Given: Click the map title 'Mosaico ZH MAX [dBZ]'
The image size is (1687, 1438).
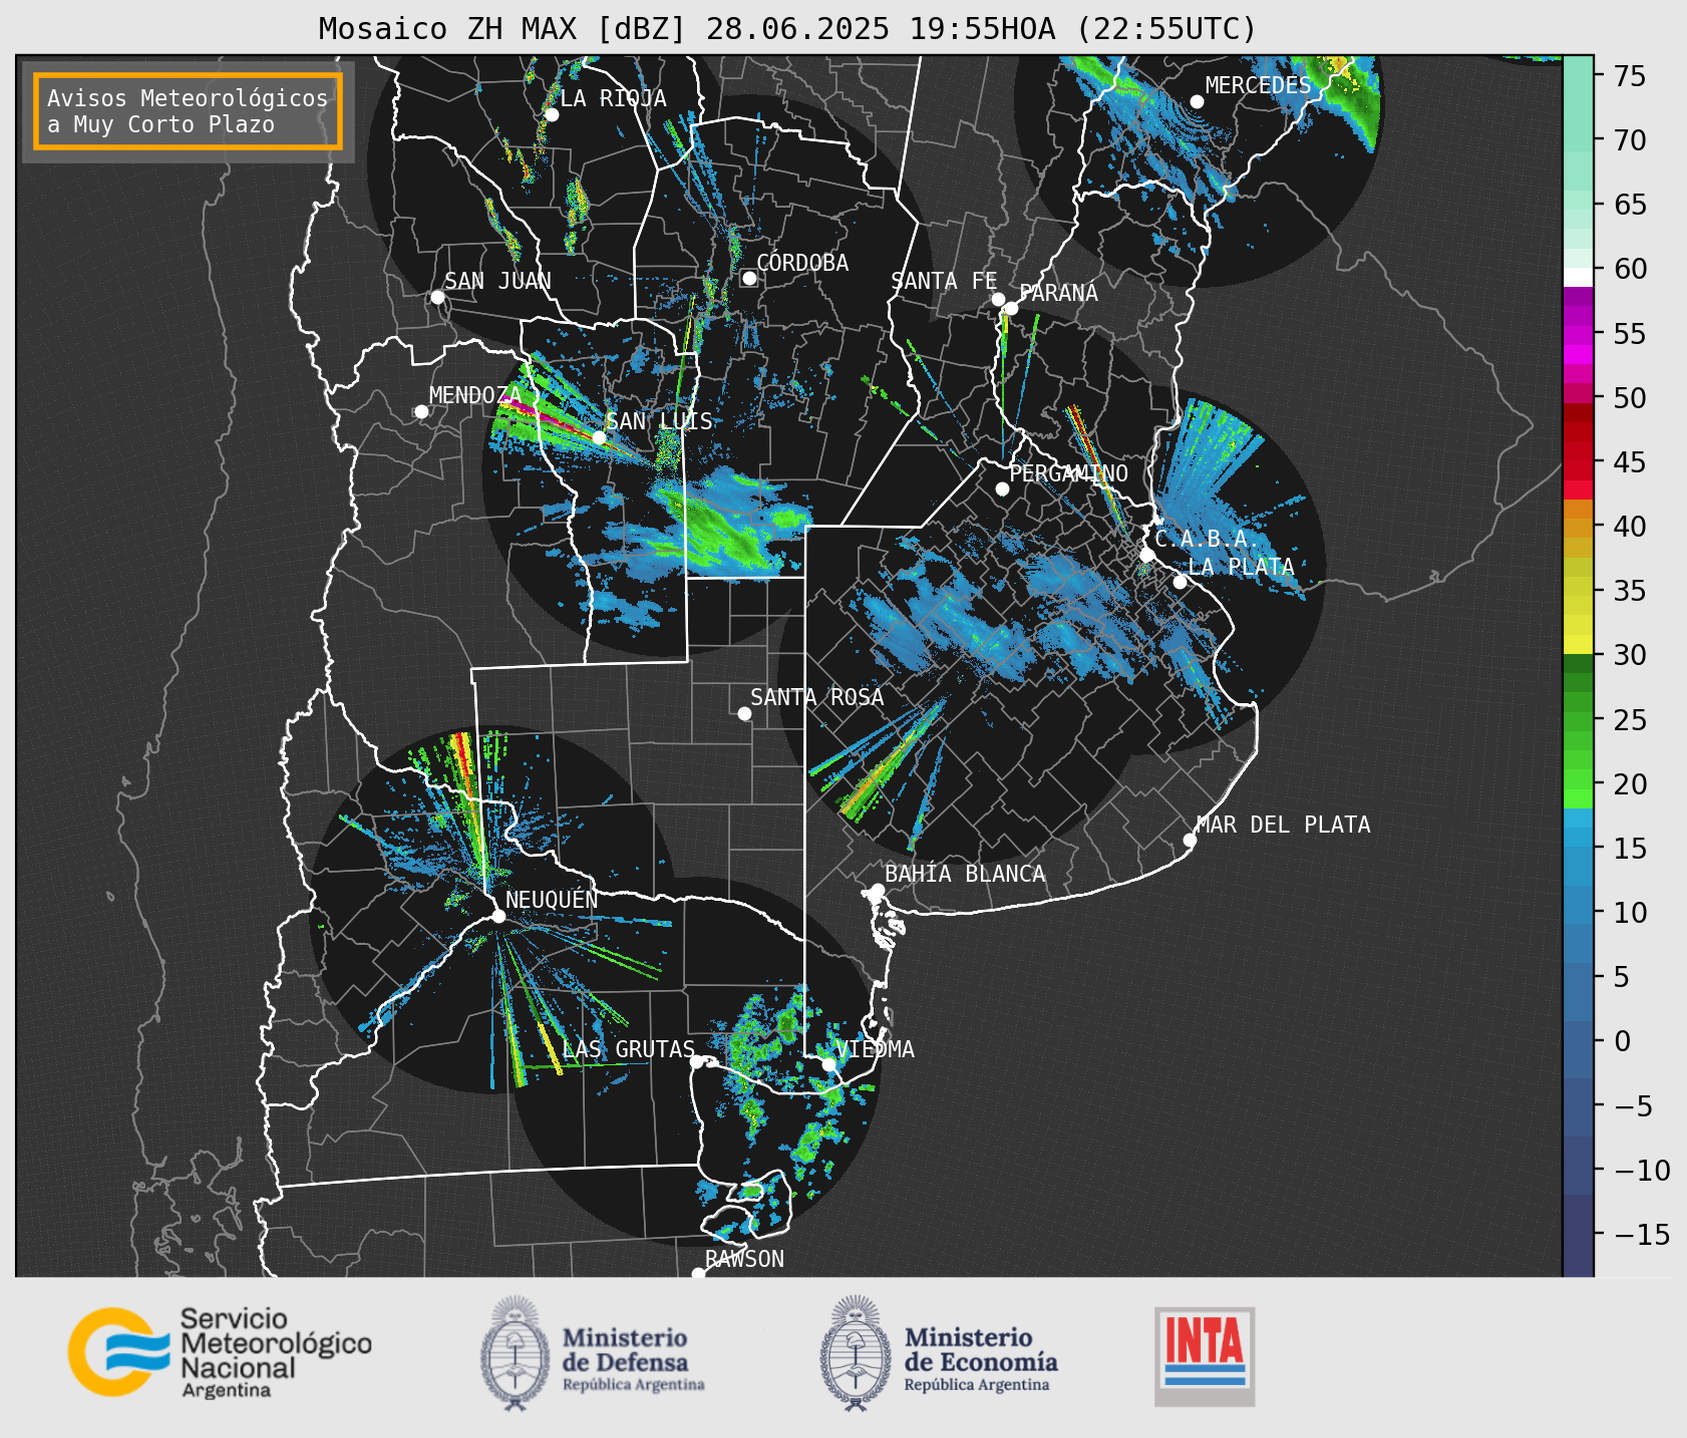Looking at the screenshot, I should tap(503, 29).
